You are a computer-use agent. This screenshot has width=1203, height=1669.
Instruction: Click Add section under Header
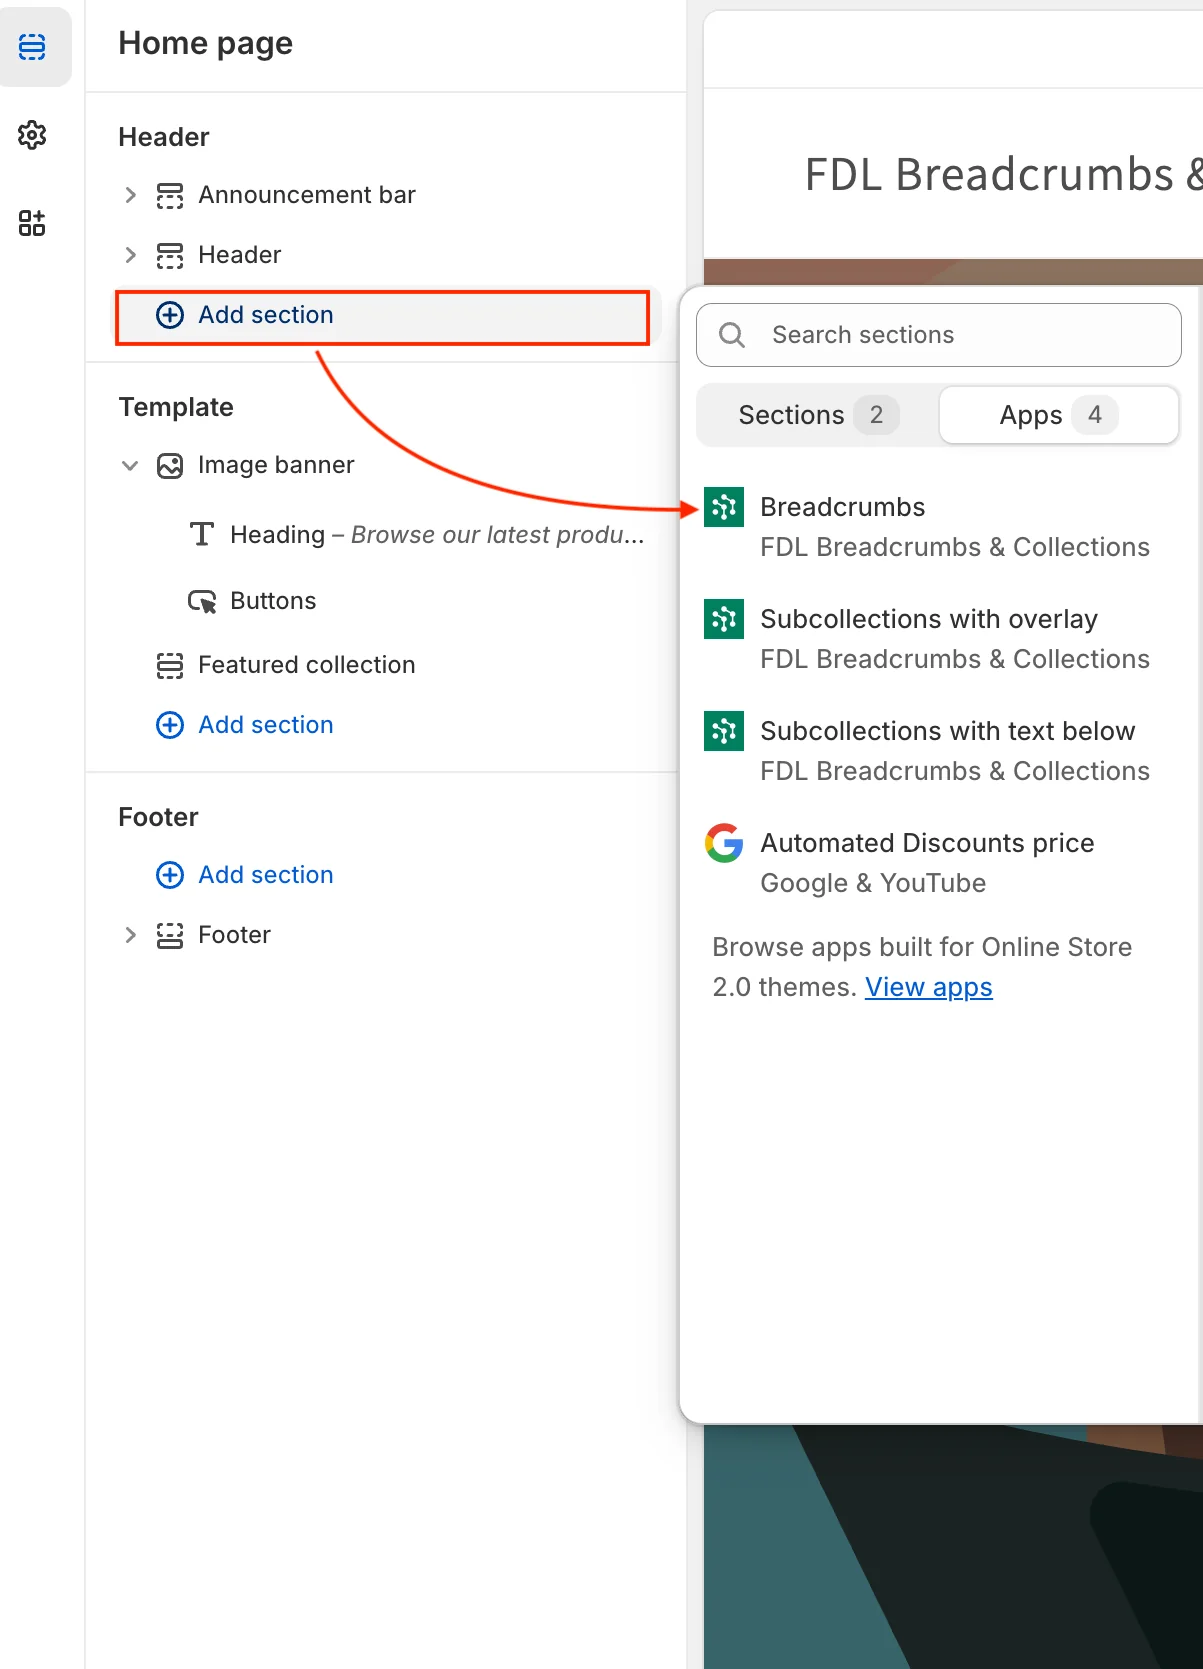(x=265, y=316)
